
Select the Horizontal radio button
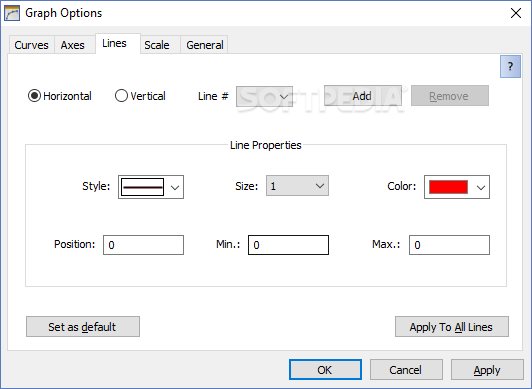pos(34,96)
